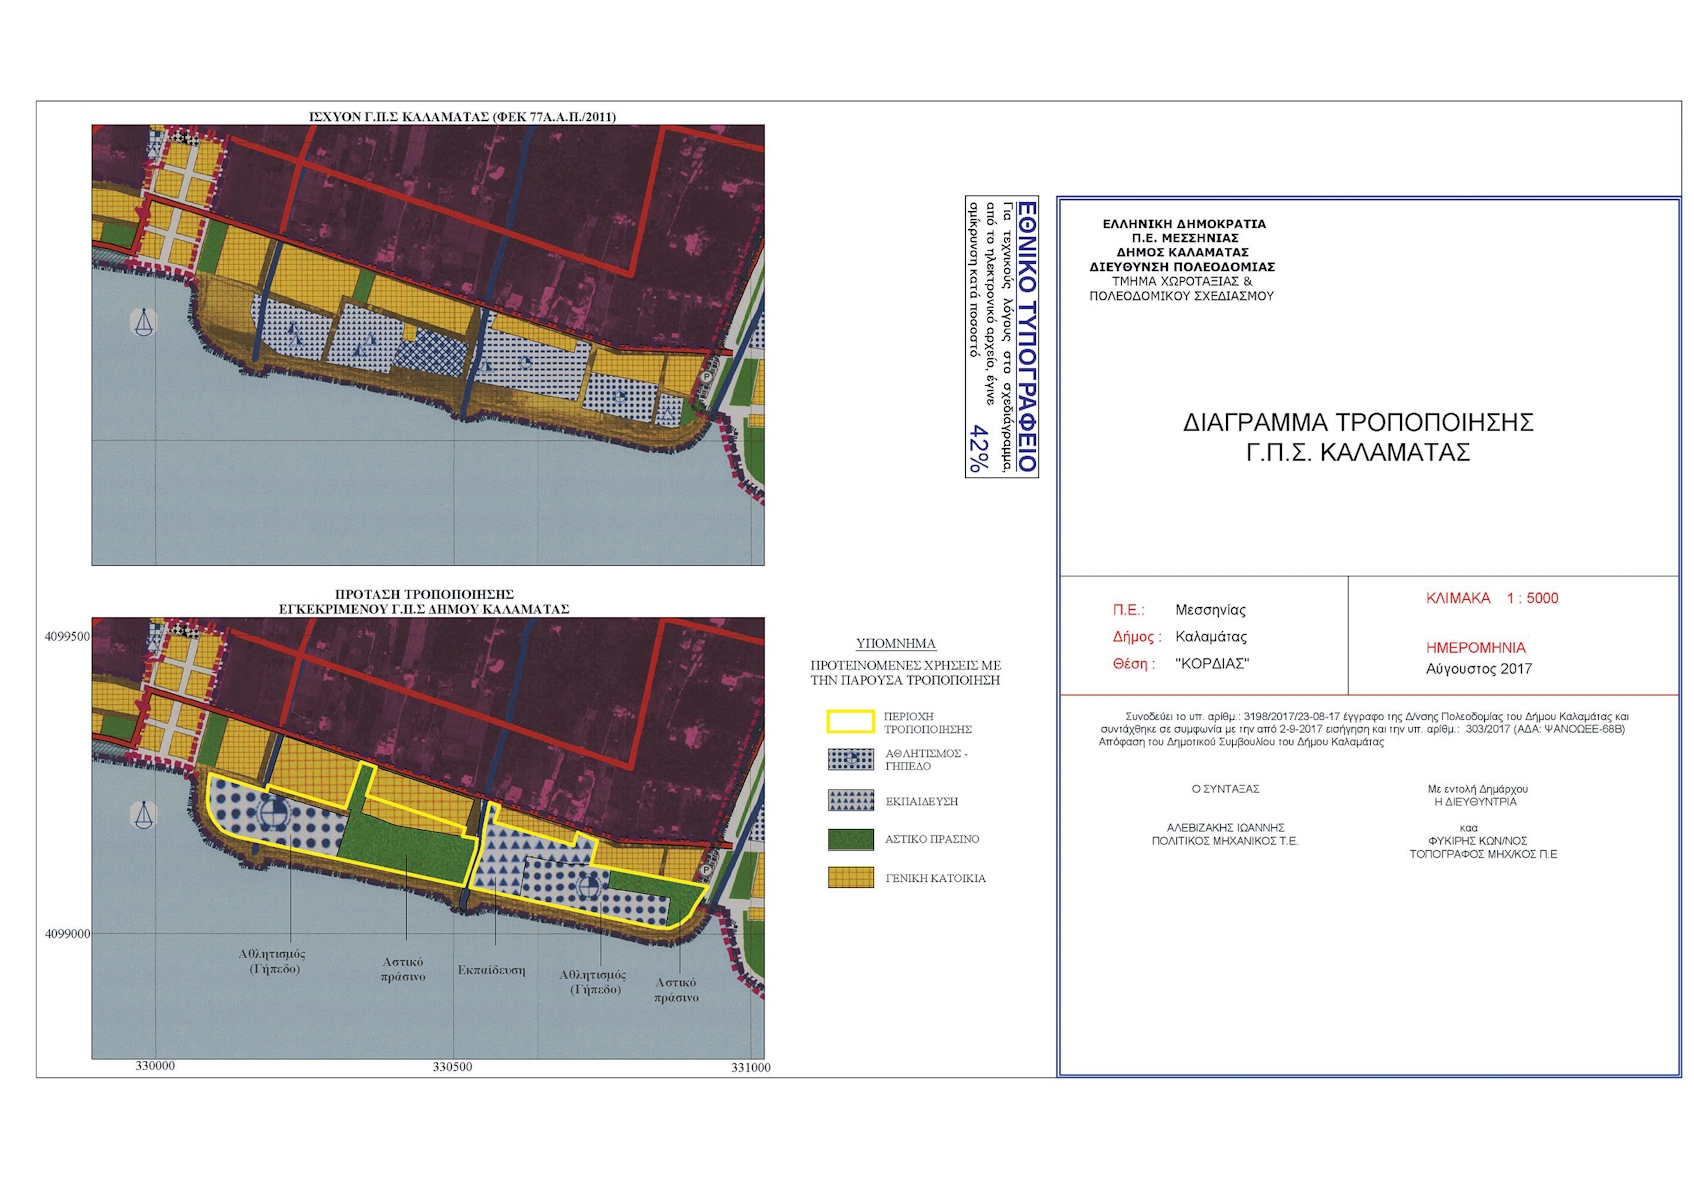The height and width of the screenshot is (1177, 1694).
Task: Click the ΑΘΛΗΤΙΣΜΟΣ - ΓΗΠΕΔΟ legend symbol
Action: pyautogui.click(x=851, y=760)
